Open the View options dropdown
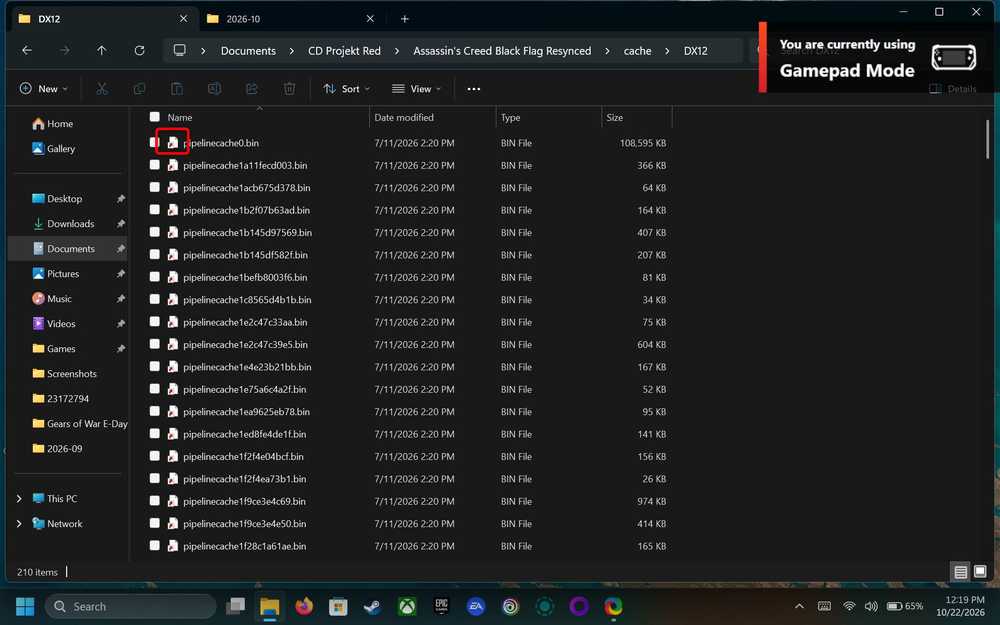 [x=416, y=89]
